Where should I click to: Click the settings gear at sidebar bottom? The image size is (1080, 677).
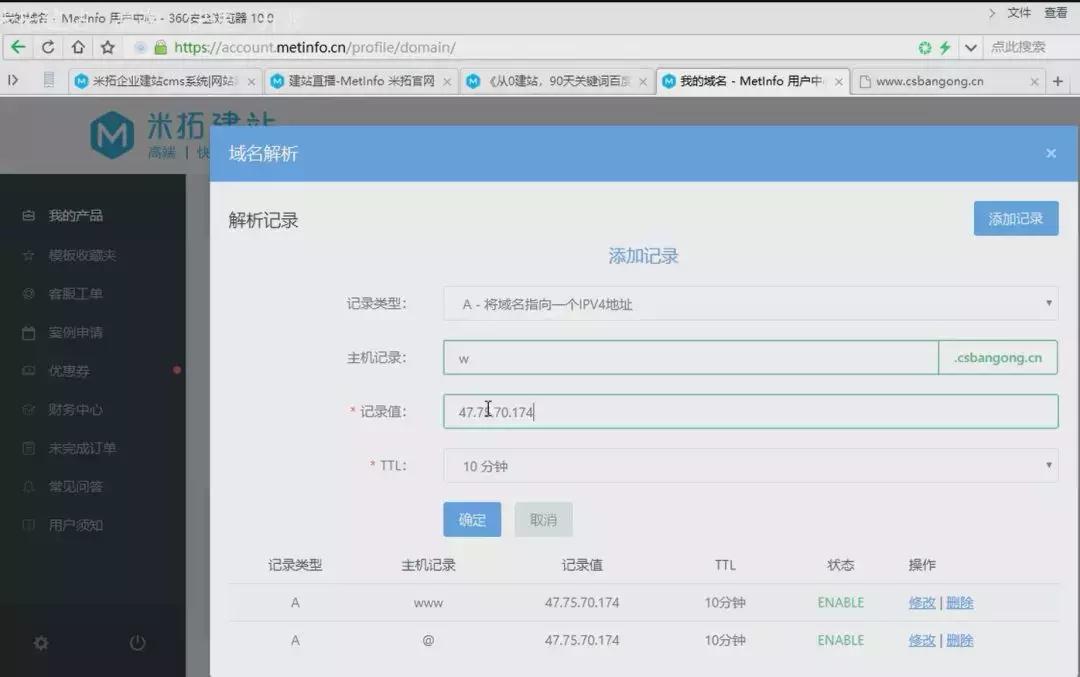[x=40, y=645]
